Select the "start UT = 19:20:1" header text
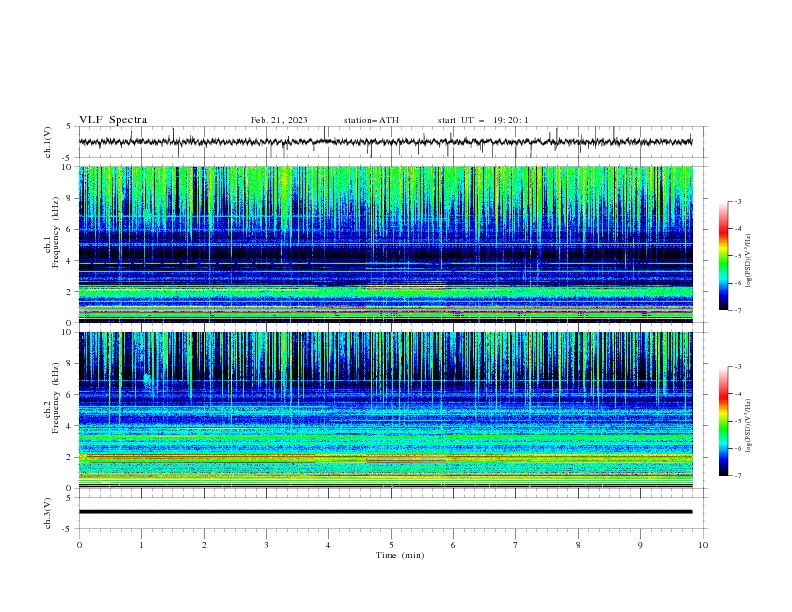 pyautogui.click(x=483, y=120)
